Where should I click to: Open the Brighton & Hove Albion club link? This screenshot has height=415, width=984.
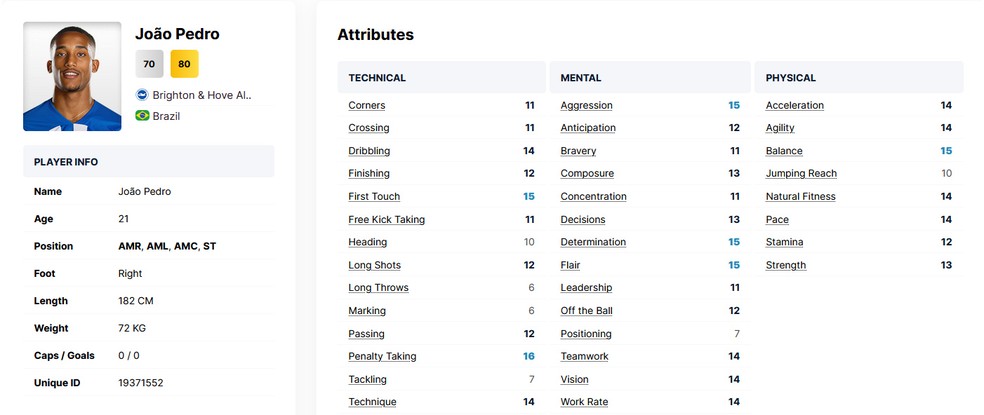tap(203, 95)
